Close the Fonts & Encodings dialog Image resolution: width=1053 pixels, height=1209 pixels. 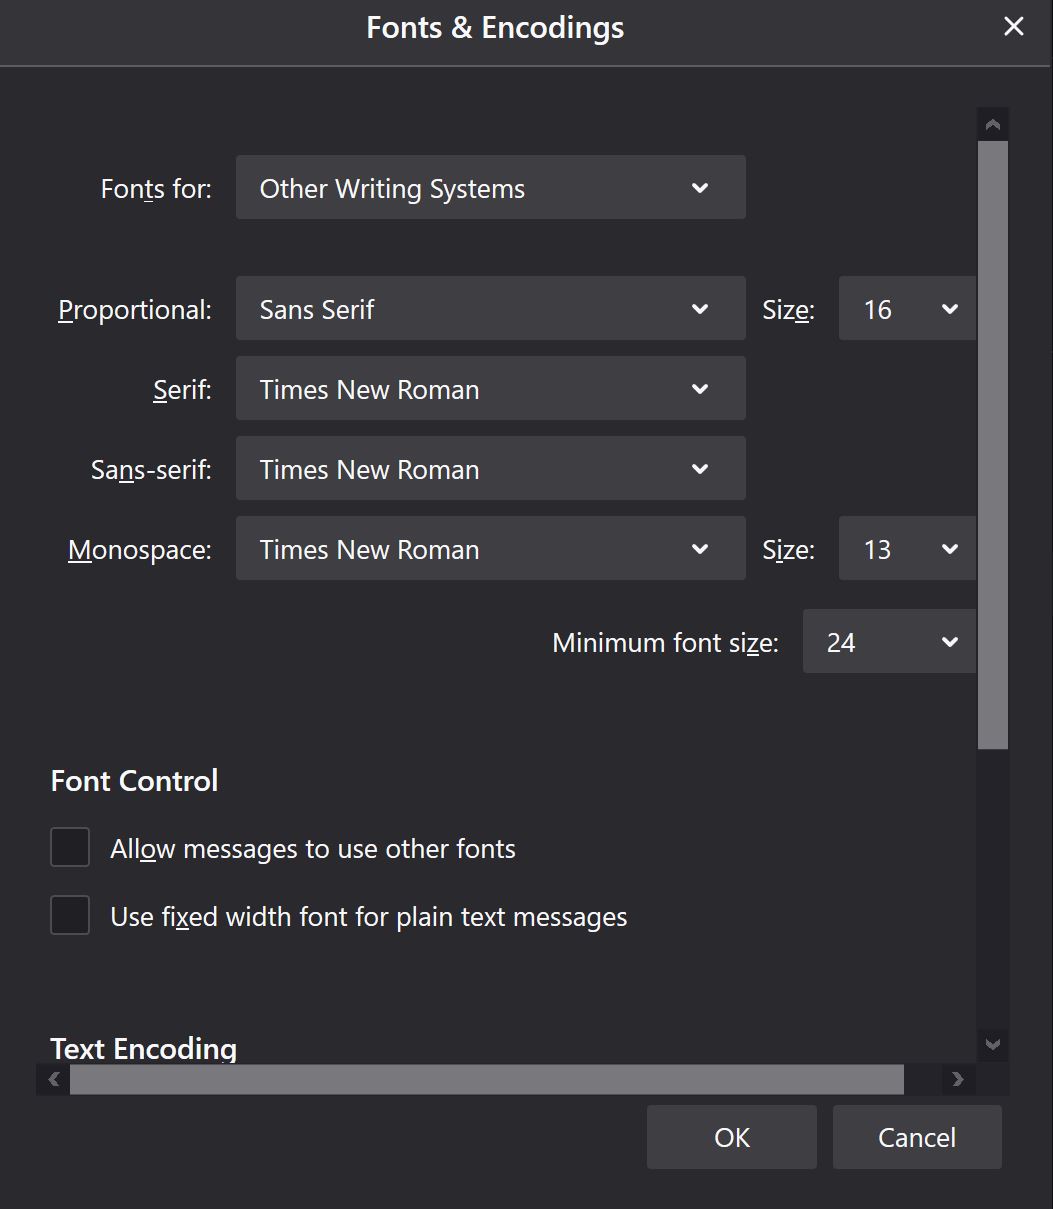(x=1013, y=27)
